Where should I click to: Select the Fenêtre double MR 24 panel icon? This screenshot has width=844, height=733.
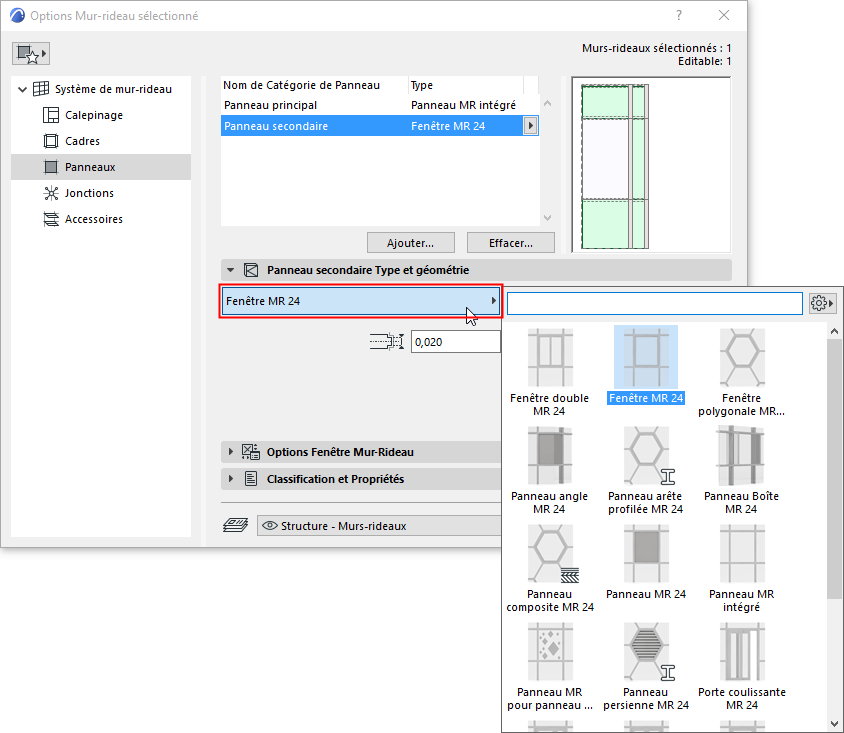(x=550, y=357)
